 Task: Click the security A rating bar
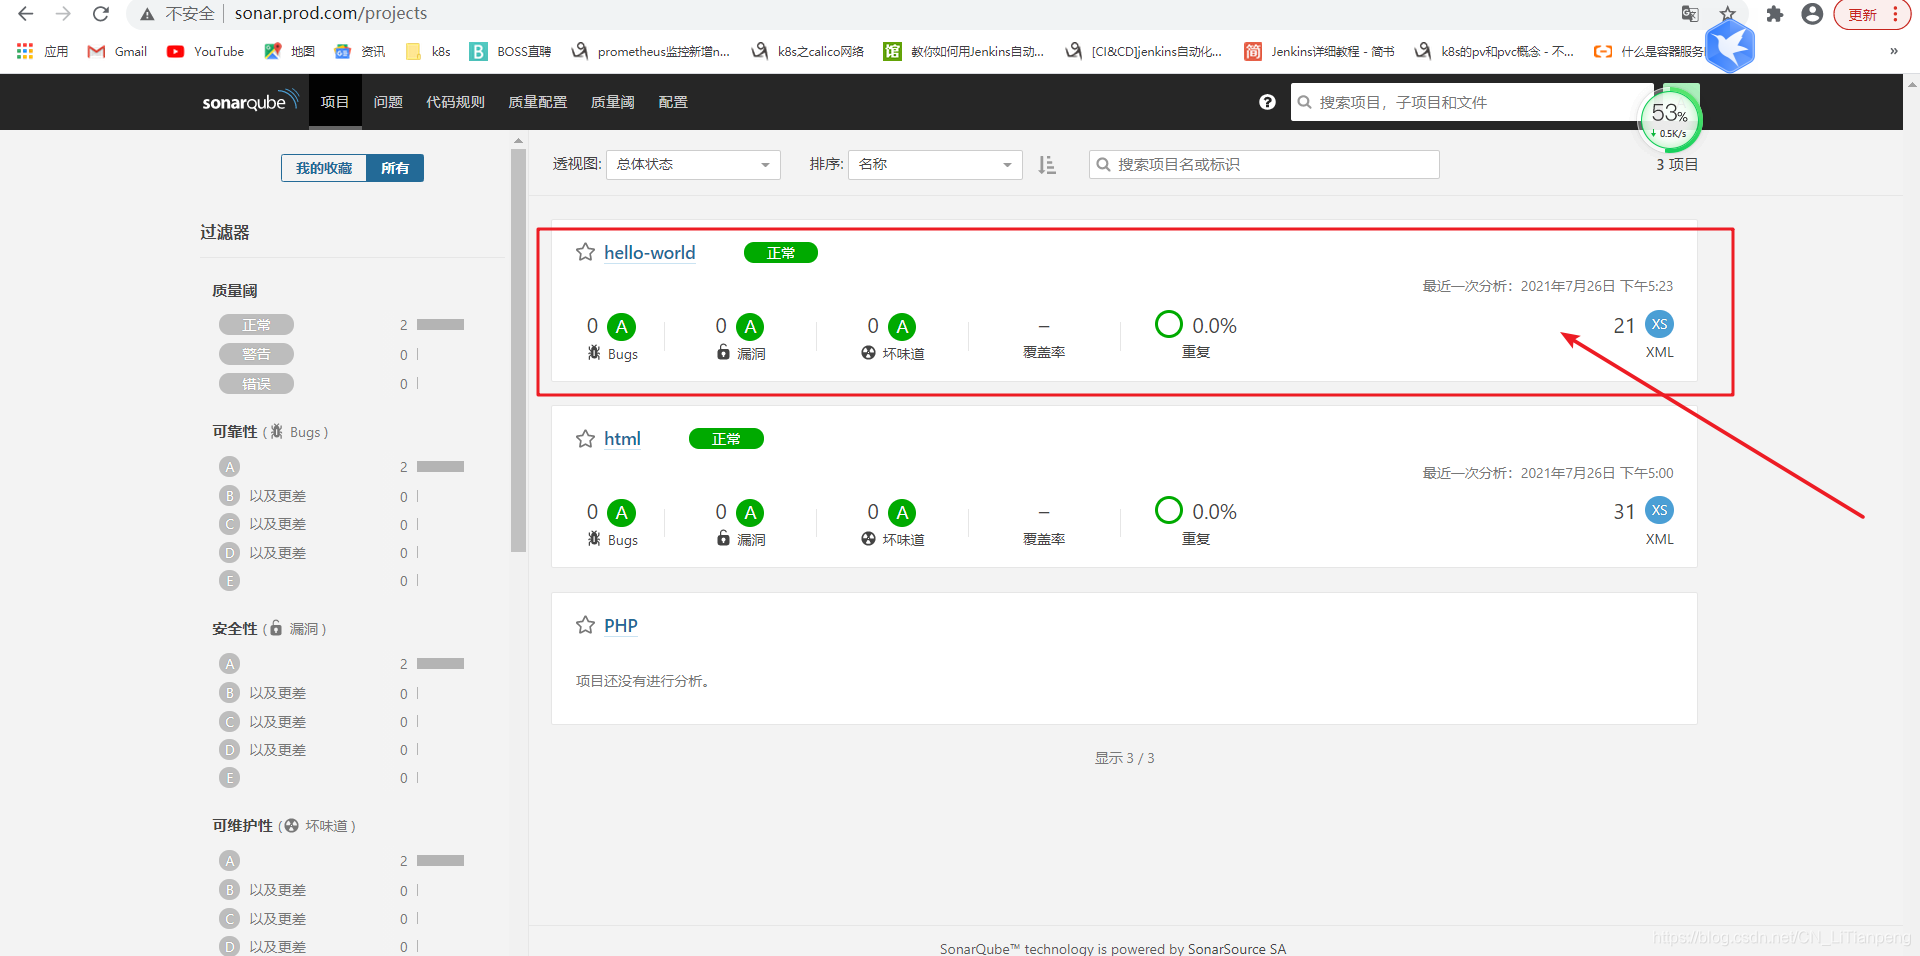pos(440,664)
